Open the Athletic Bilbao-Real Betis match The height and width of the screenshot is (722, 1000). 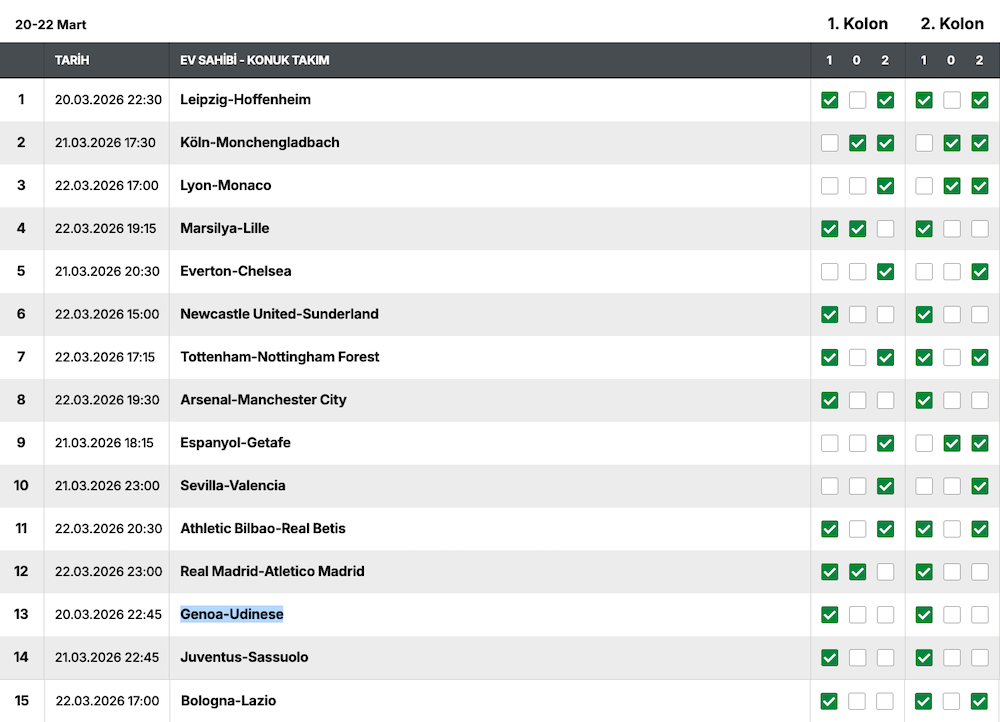point(262,528)
